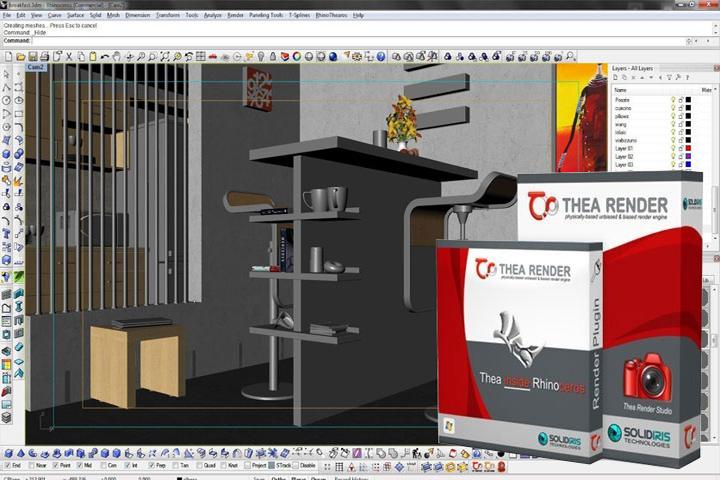Open the RhinoThea menu

[331, 15]
